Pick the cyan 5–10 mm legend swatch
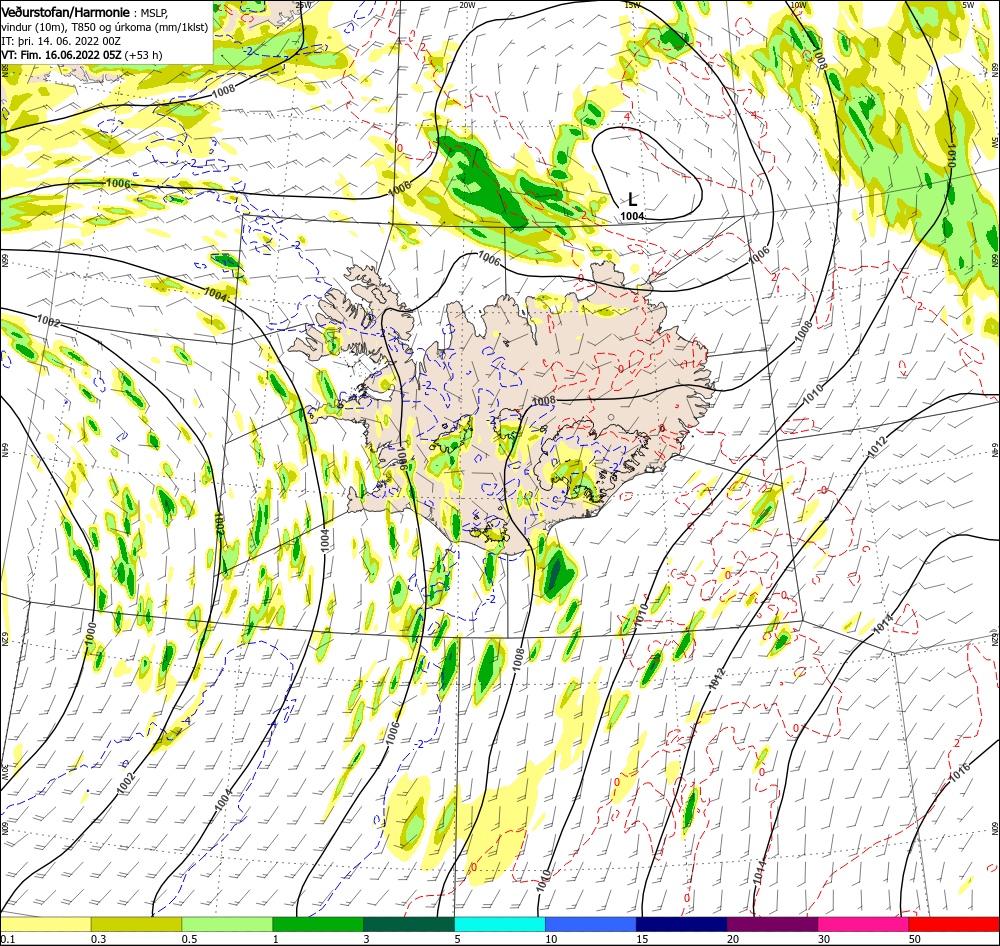This screenshot has height=946, width=1000. click(500, 924)
